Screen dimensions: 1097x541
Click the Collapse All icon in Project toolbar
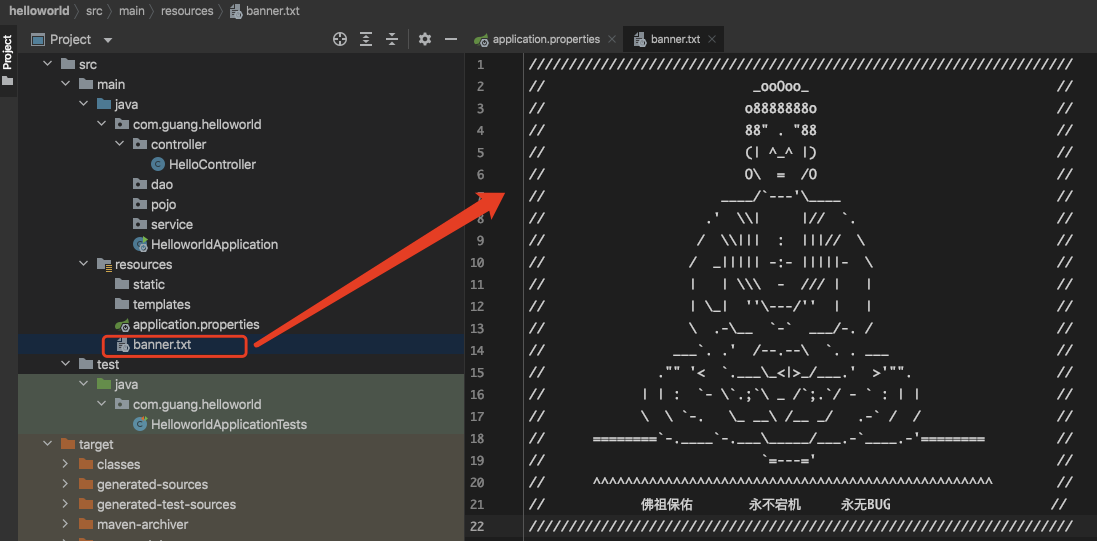(392, 39)
